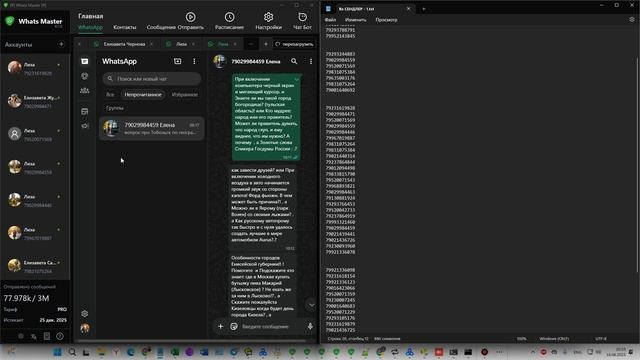Click the document icon in footer toolbar

47,336
